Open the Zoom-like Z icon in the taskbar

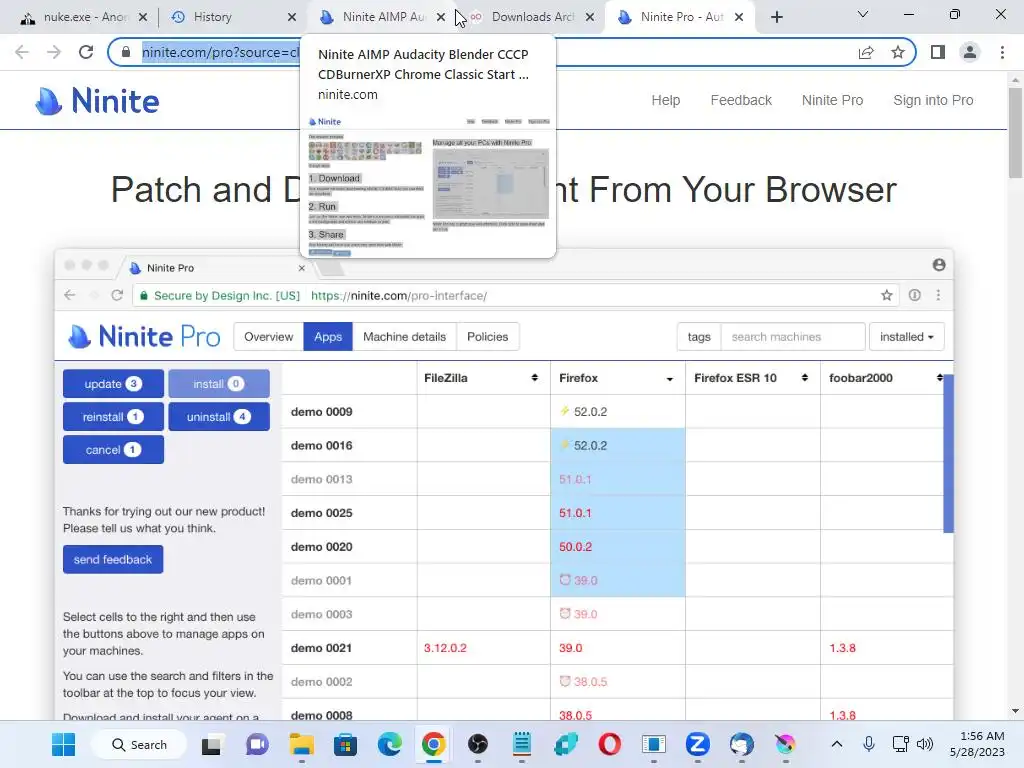coord(697,744)
